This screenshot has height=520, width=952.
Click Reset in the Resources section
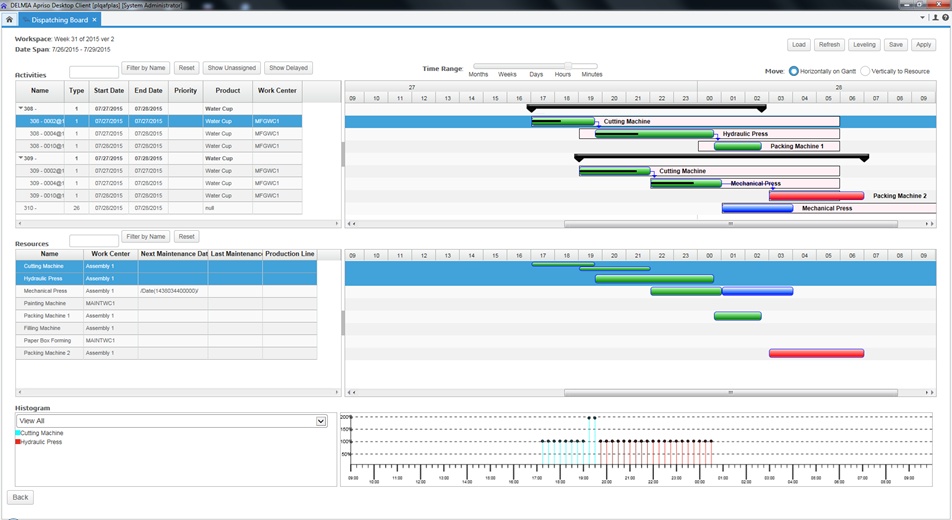tap(186, 236)
